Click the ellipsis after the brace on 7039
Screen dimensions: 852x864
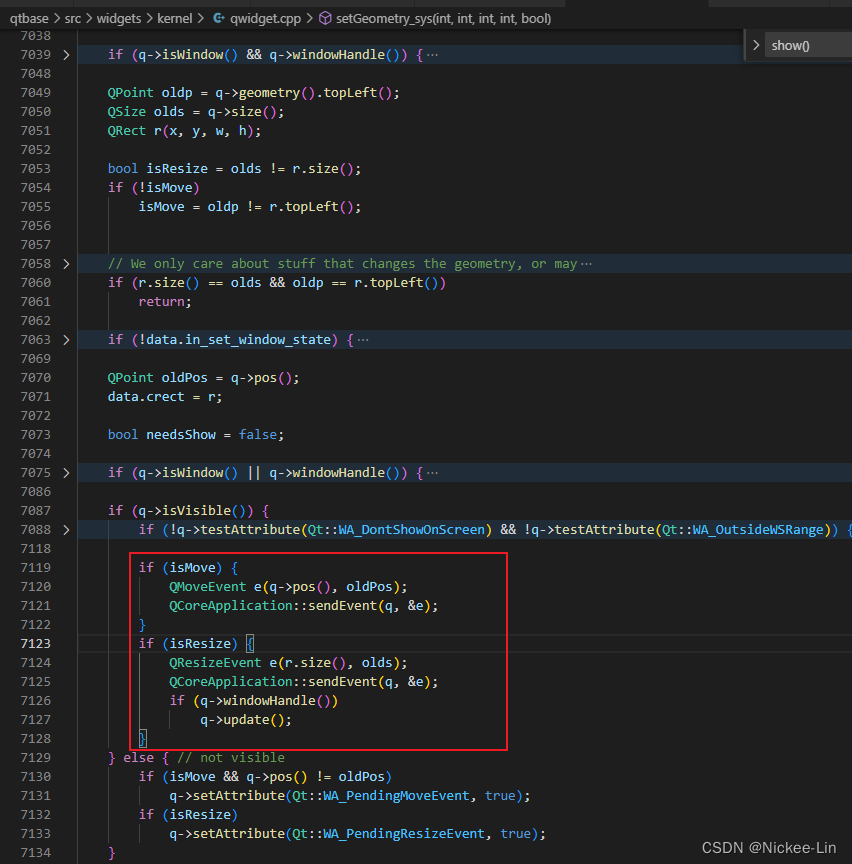point(432,54)
